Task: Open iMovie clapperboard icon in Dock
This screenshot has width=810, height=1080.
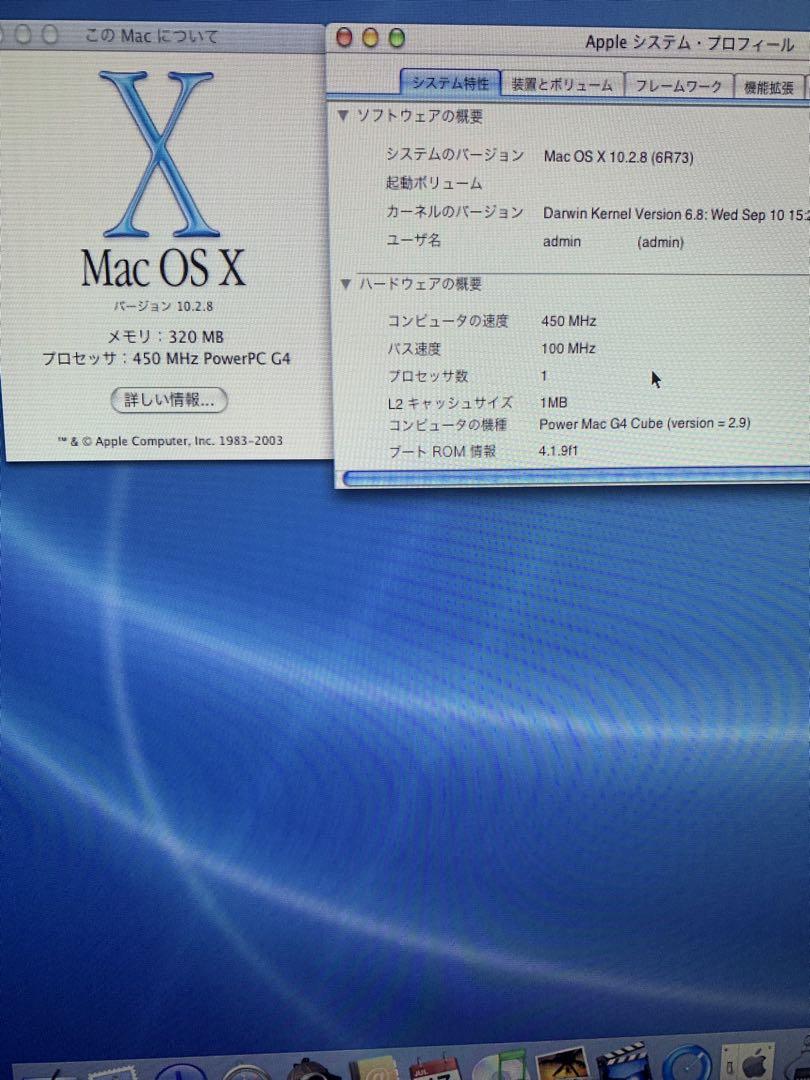Action: 625,1061
